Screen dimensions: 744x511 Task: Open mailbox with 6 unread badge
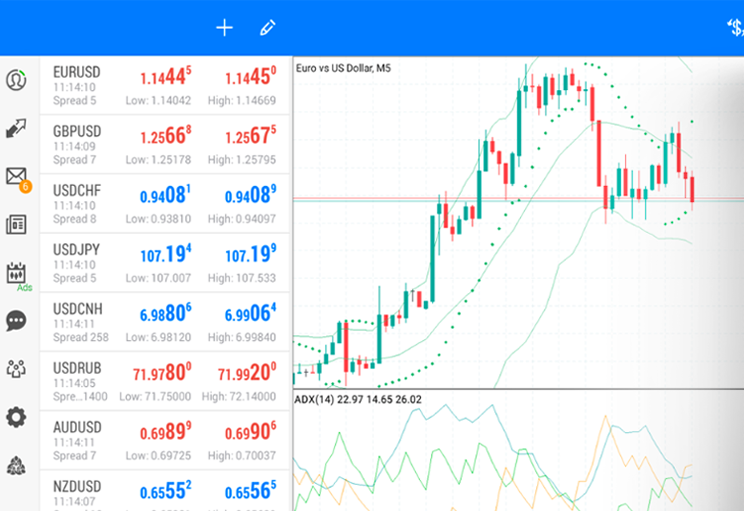point(16,177)
